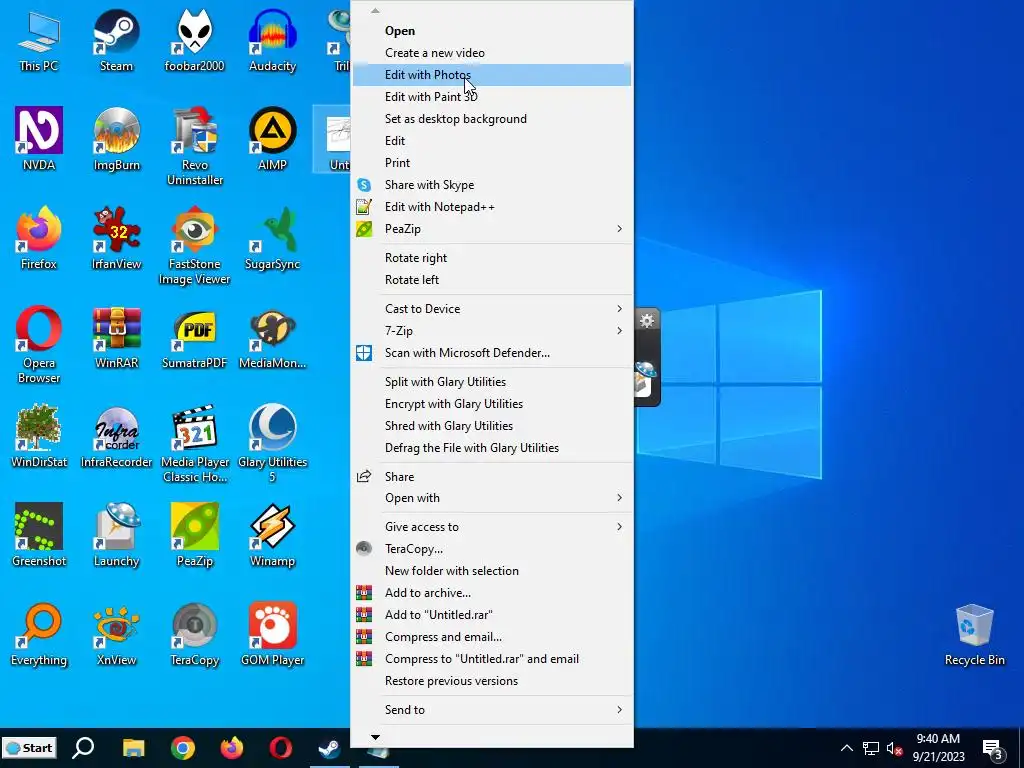The height and width of the screenshot is (768, 1024).
Task: Select the TeraCopy desktop icon
Action: coord(195,635)
